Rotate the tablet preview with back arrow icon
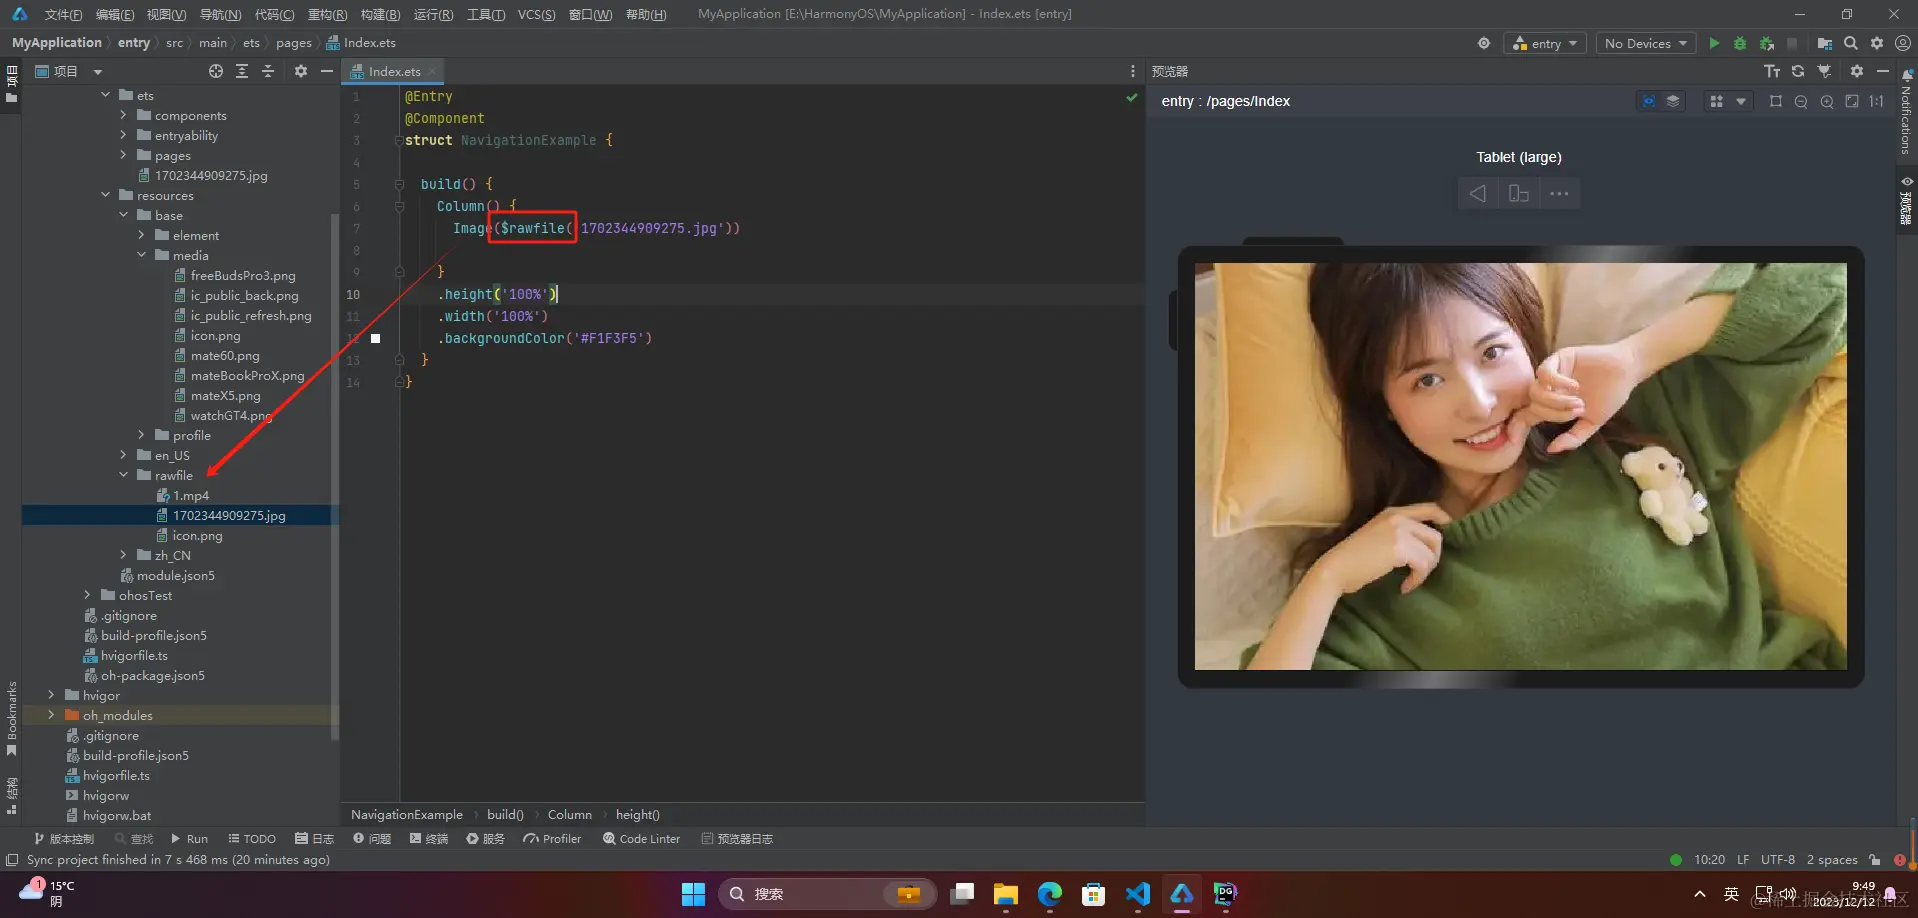 tap(1477, 193)
